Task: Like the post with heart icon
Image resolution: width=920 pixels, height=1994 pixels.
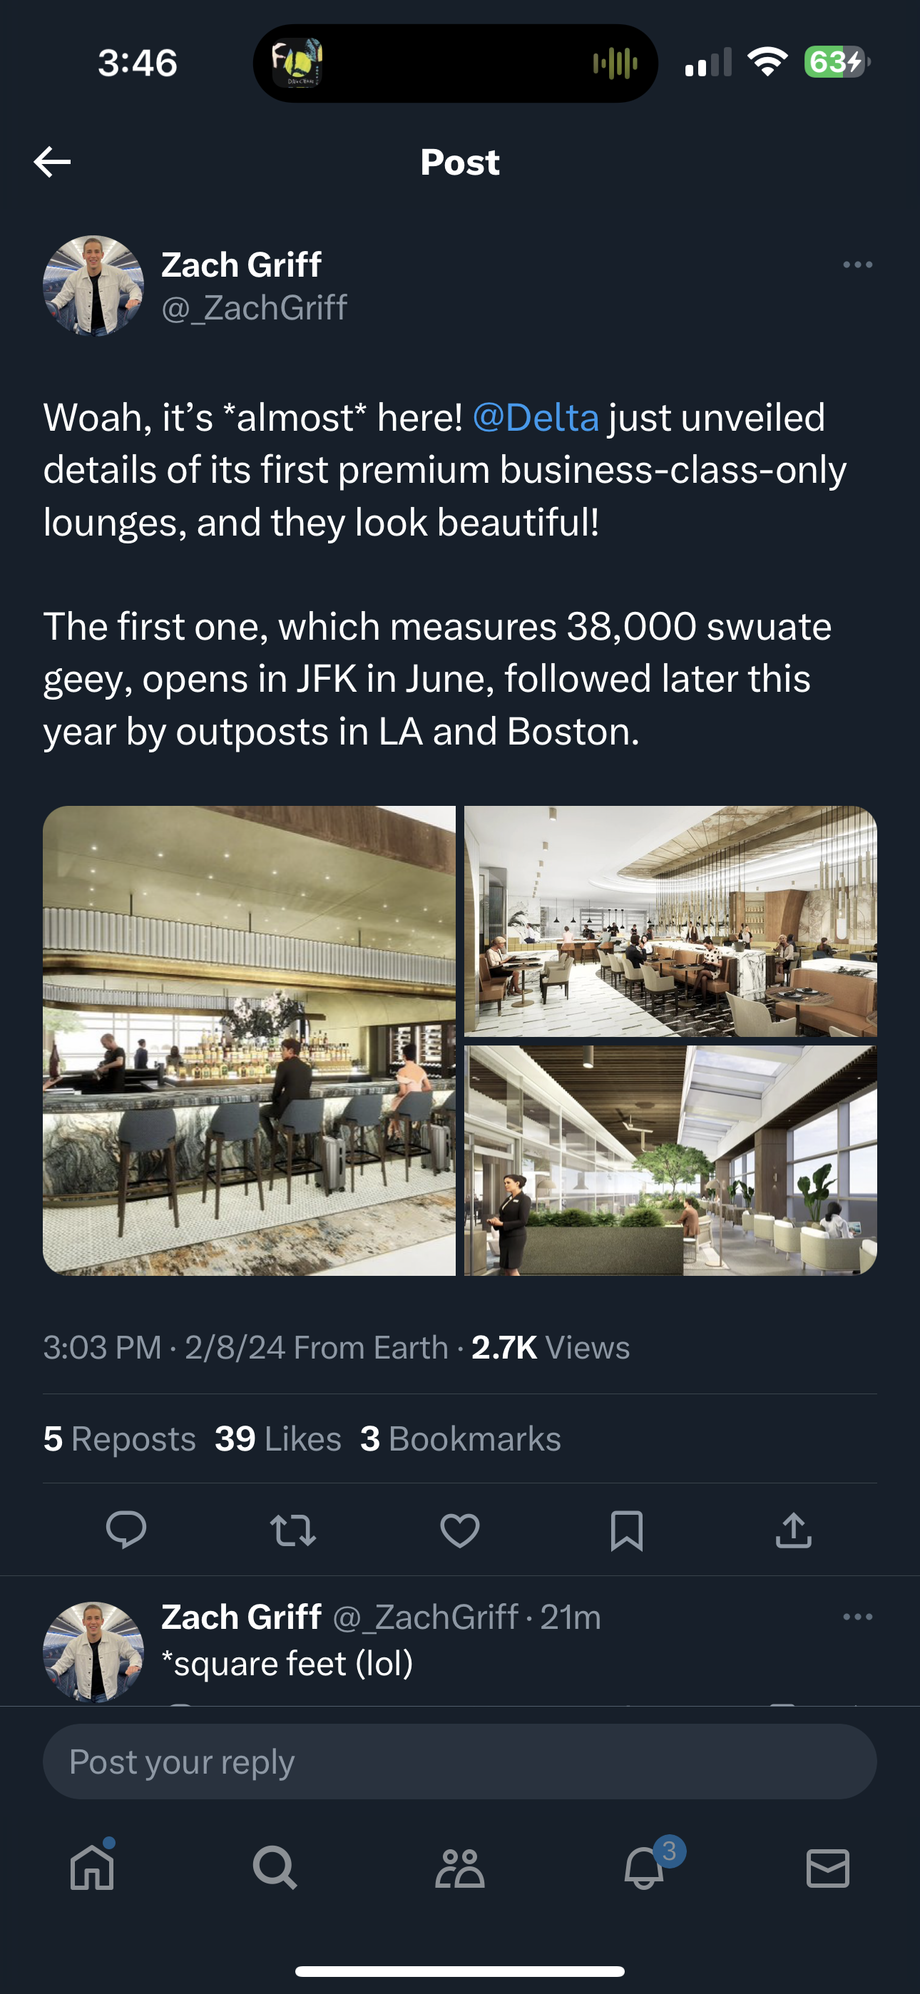Action: [460, 1529]
